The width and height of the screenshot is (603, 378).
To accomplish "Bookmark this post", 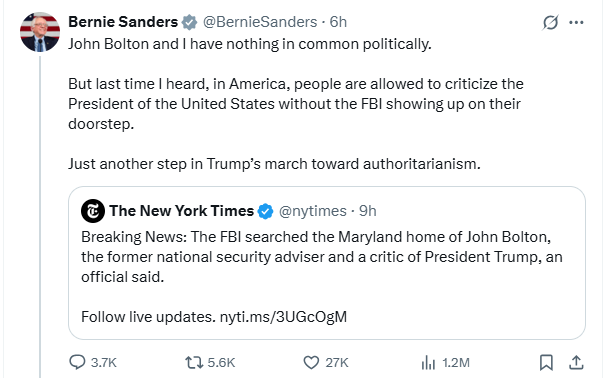I will pos(546,362).
